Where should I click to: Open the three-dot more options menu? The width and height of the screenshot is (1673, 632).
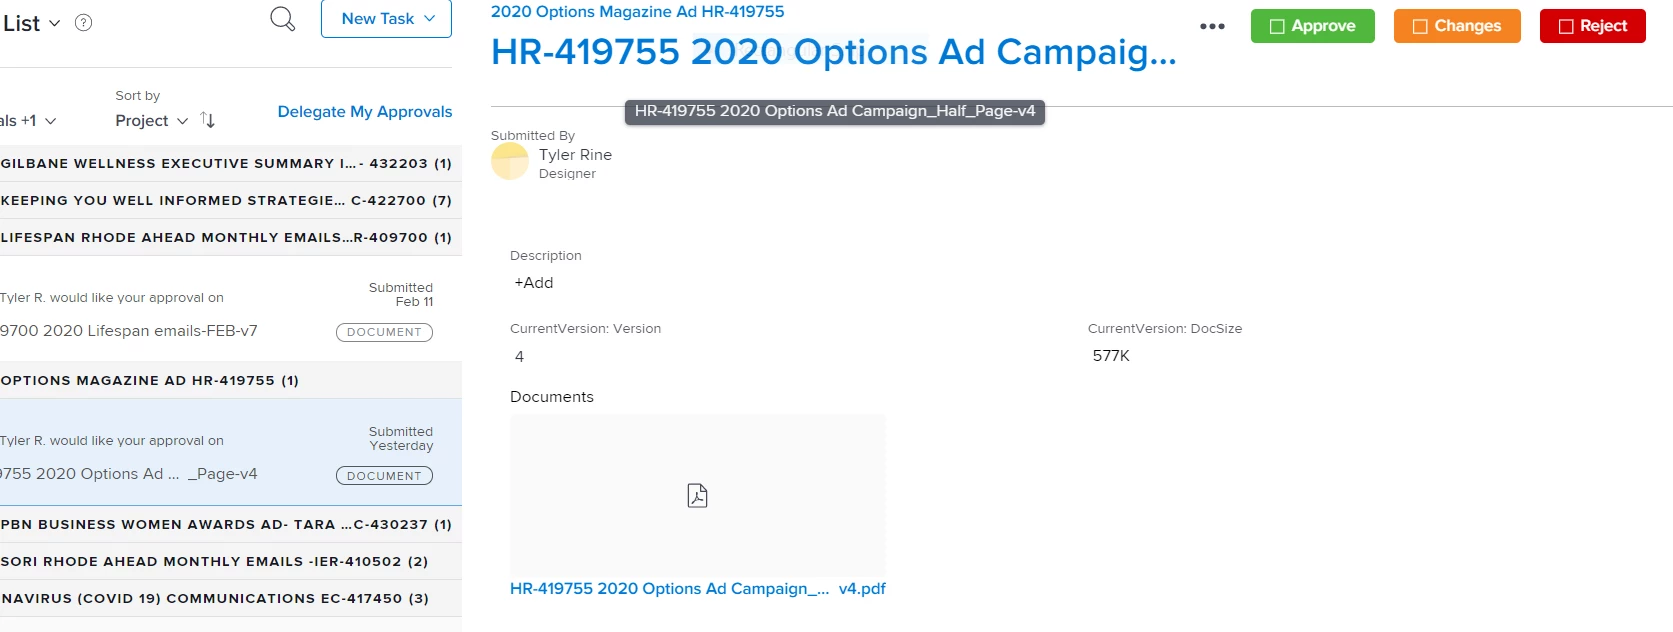[x=1212, y=26]
